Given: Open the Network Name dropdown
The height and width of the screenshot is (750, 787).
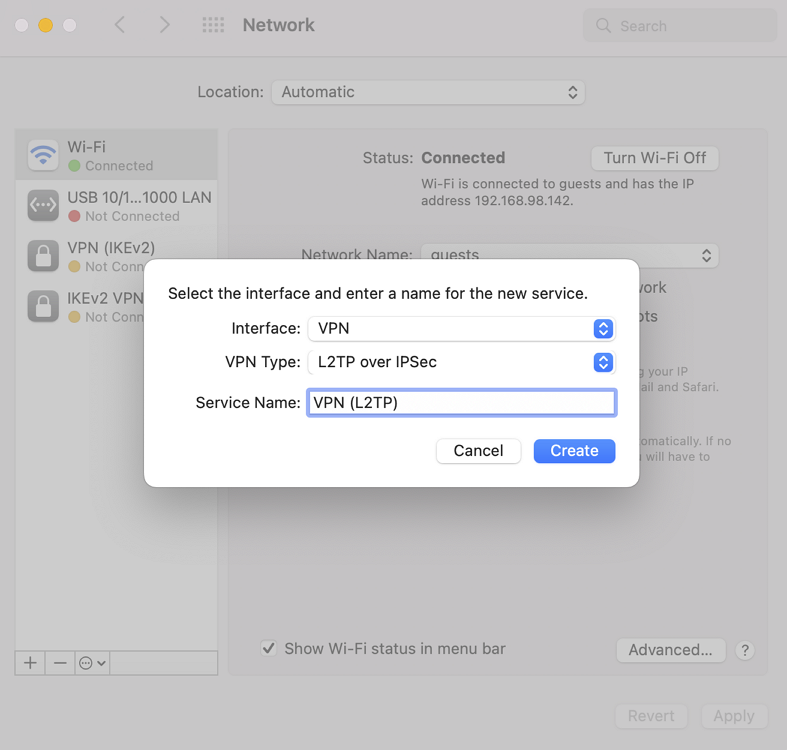Looking at the screenshot, I should (x=569, y=255).
